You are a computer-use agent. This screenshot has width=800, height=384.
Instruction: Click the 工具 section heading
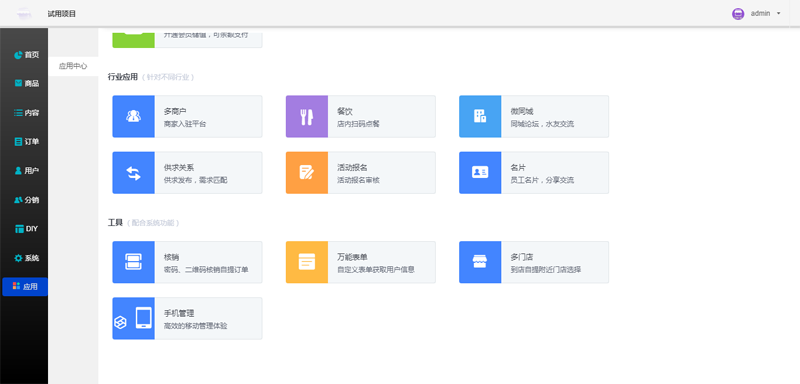click(x=115, y=223)
